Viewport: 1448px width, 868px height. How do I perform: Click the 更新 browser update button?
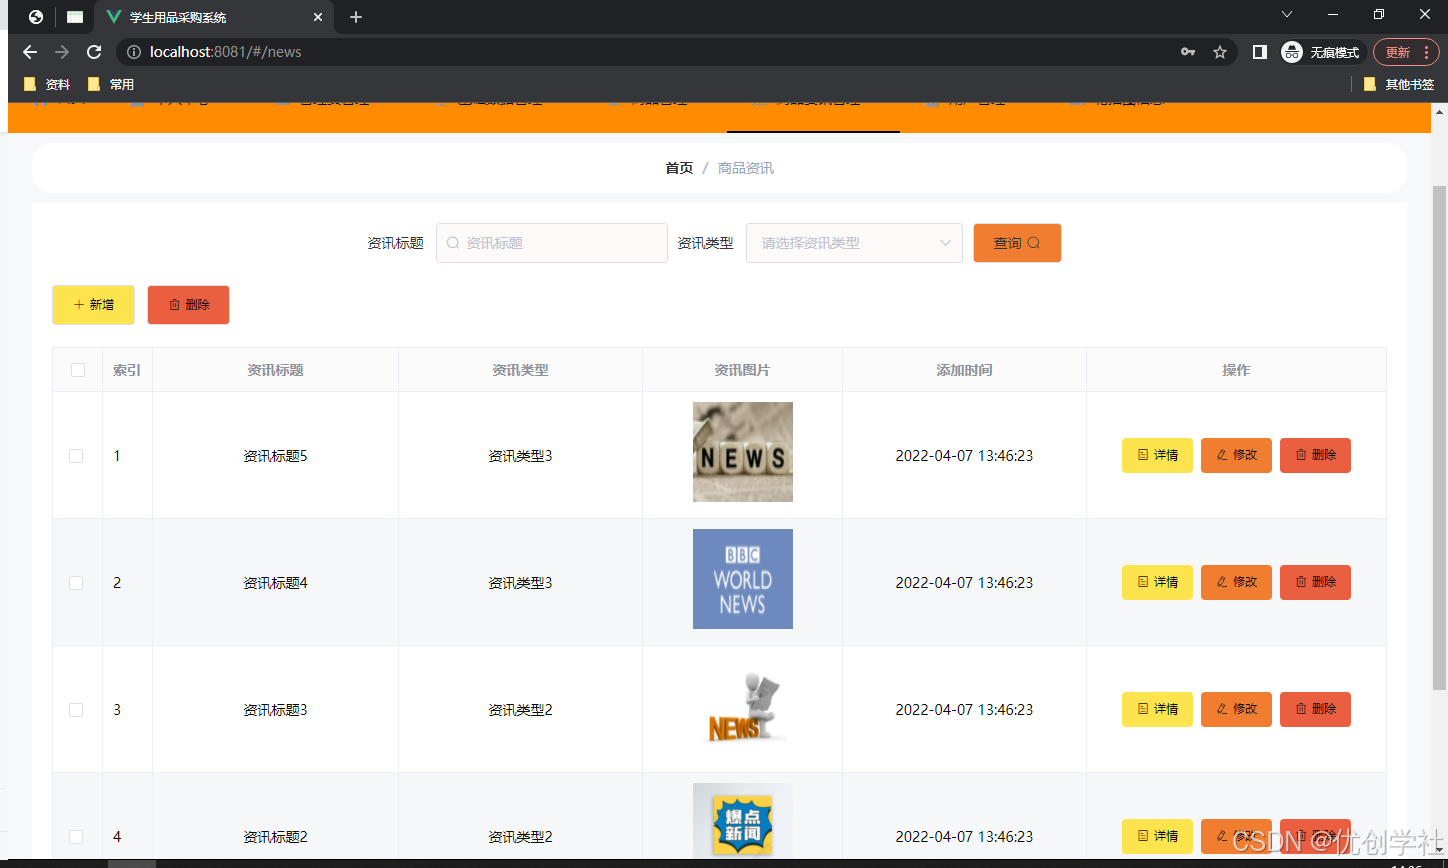[x=1407, y=52]
